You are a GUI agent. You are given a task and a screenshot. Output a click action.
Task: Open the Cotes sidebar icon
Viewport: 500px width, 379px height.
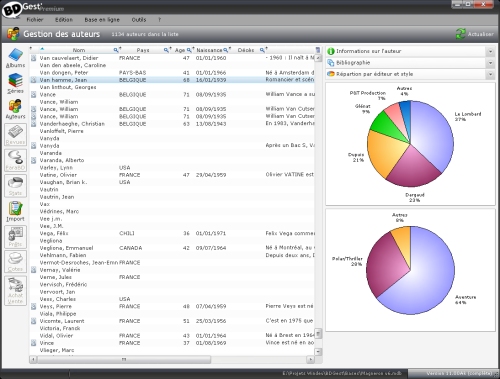pos(15,262)
